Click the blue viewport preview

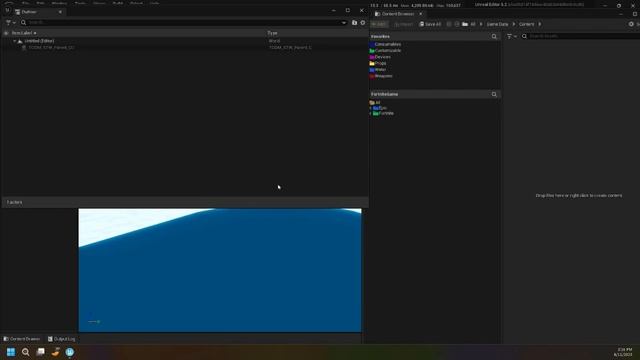click(x=220, y=270)
